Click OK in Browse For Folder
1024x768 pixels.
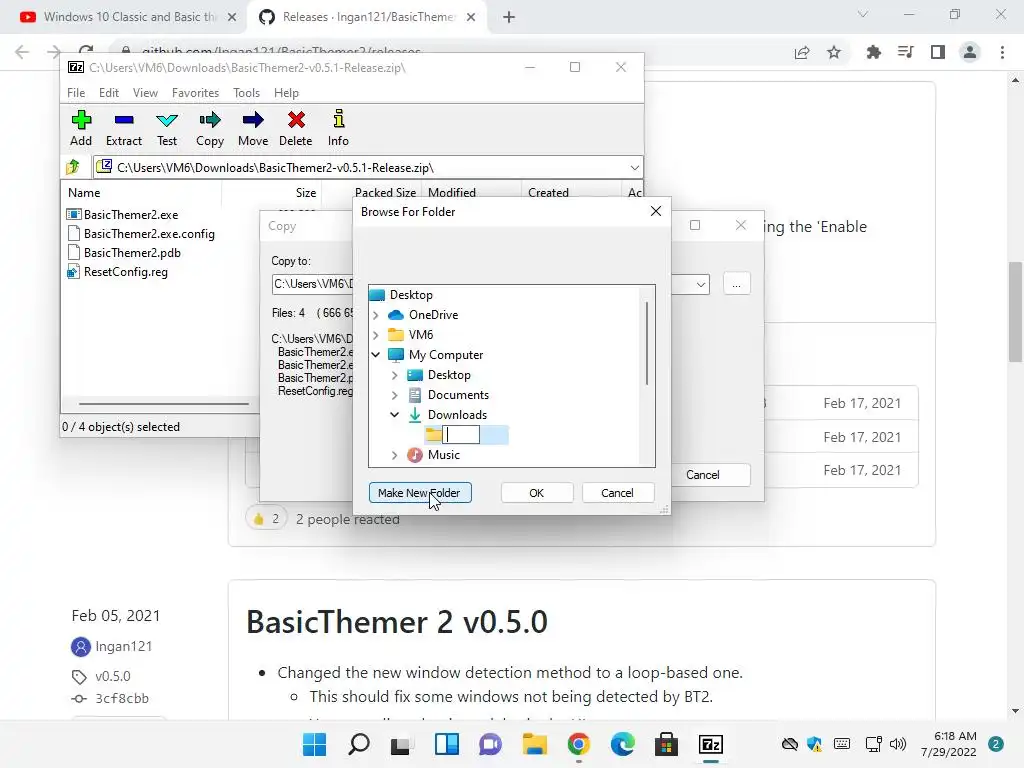point(537,493)
